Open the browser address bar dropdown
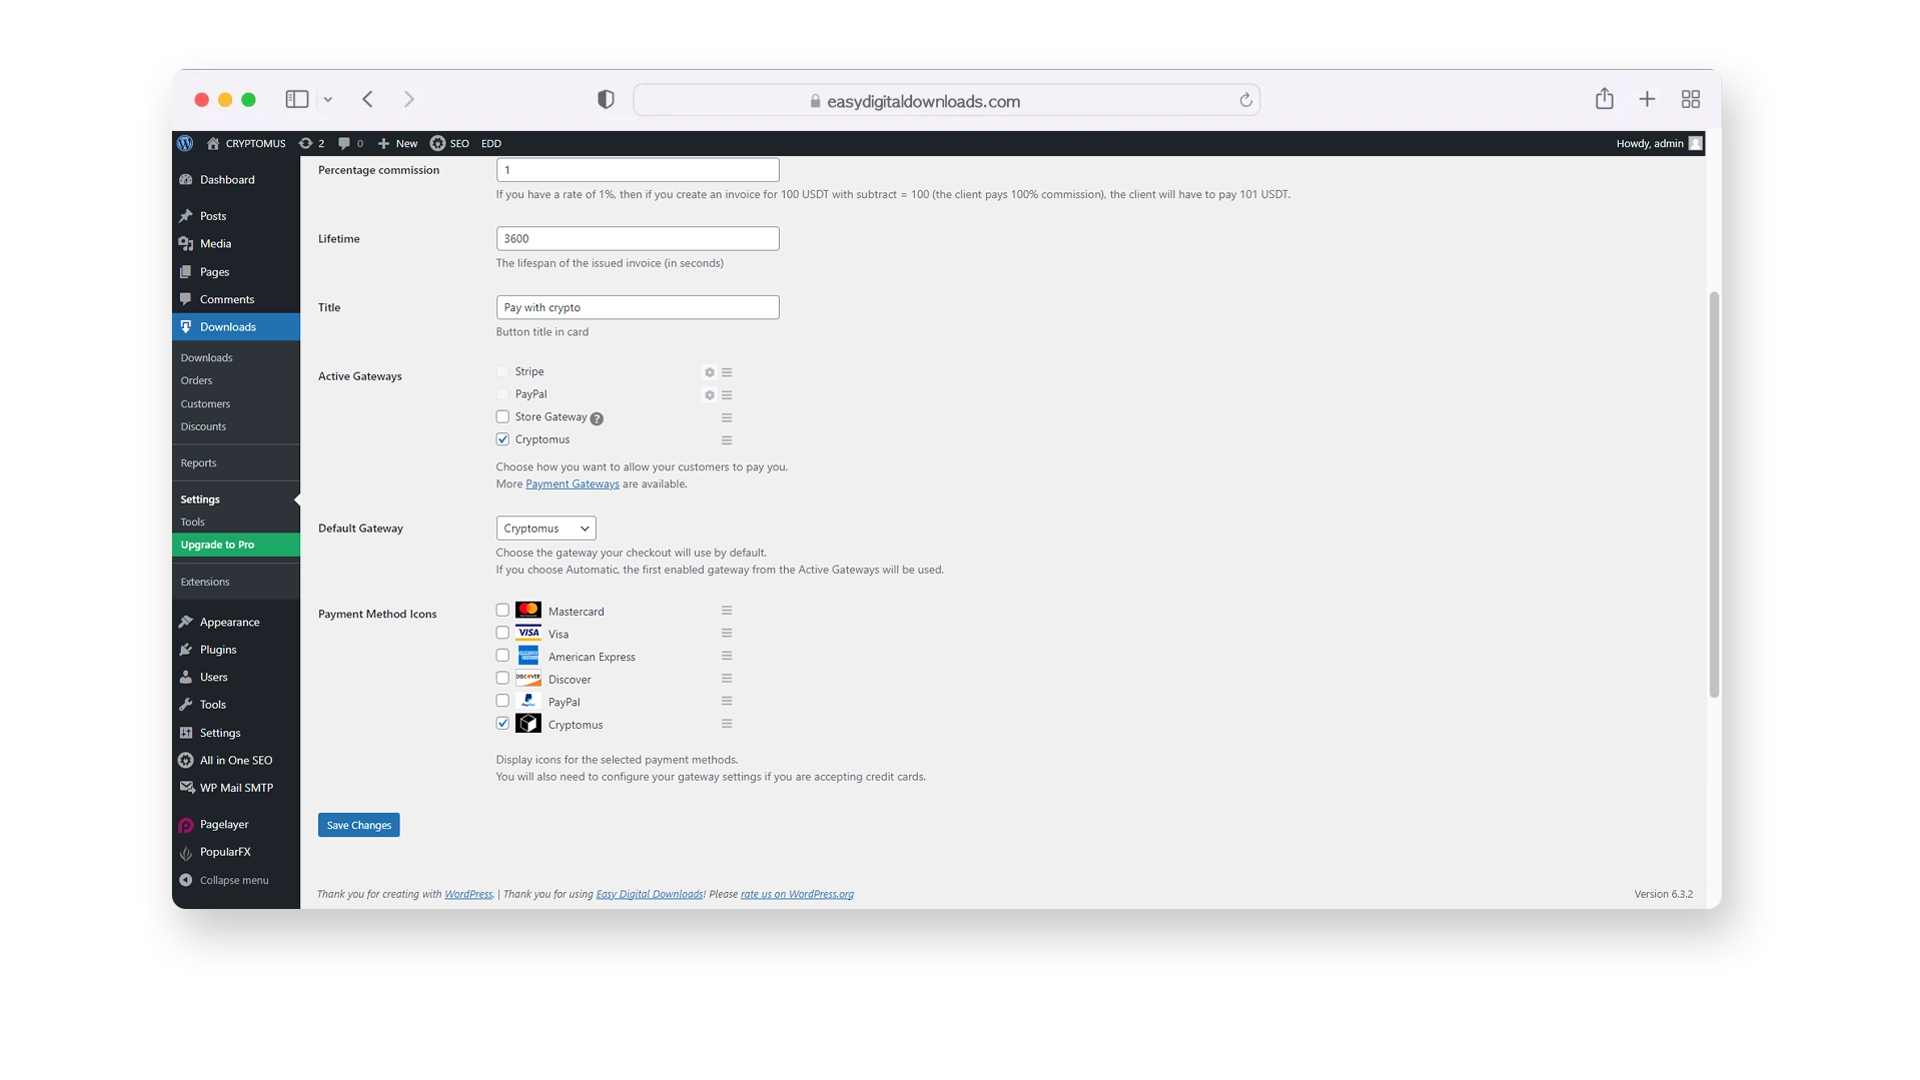 point(327,100)
